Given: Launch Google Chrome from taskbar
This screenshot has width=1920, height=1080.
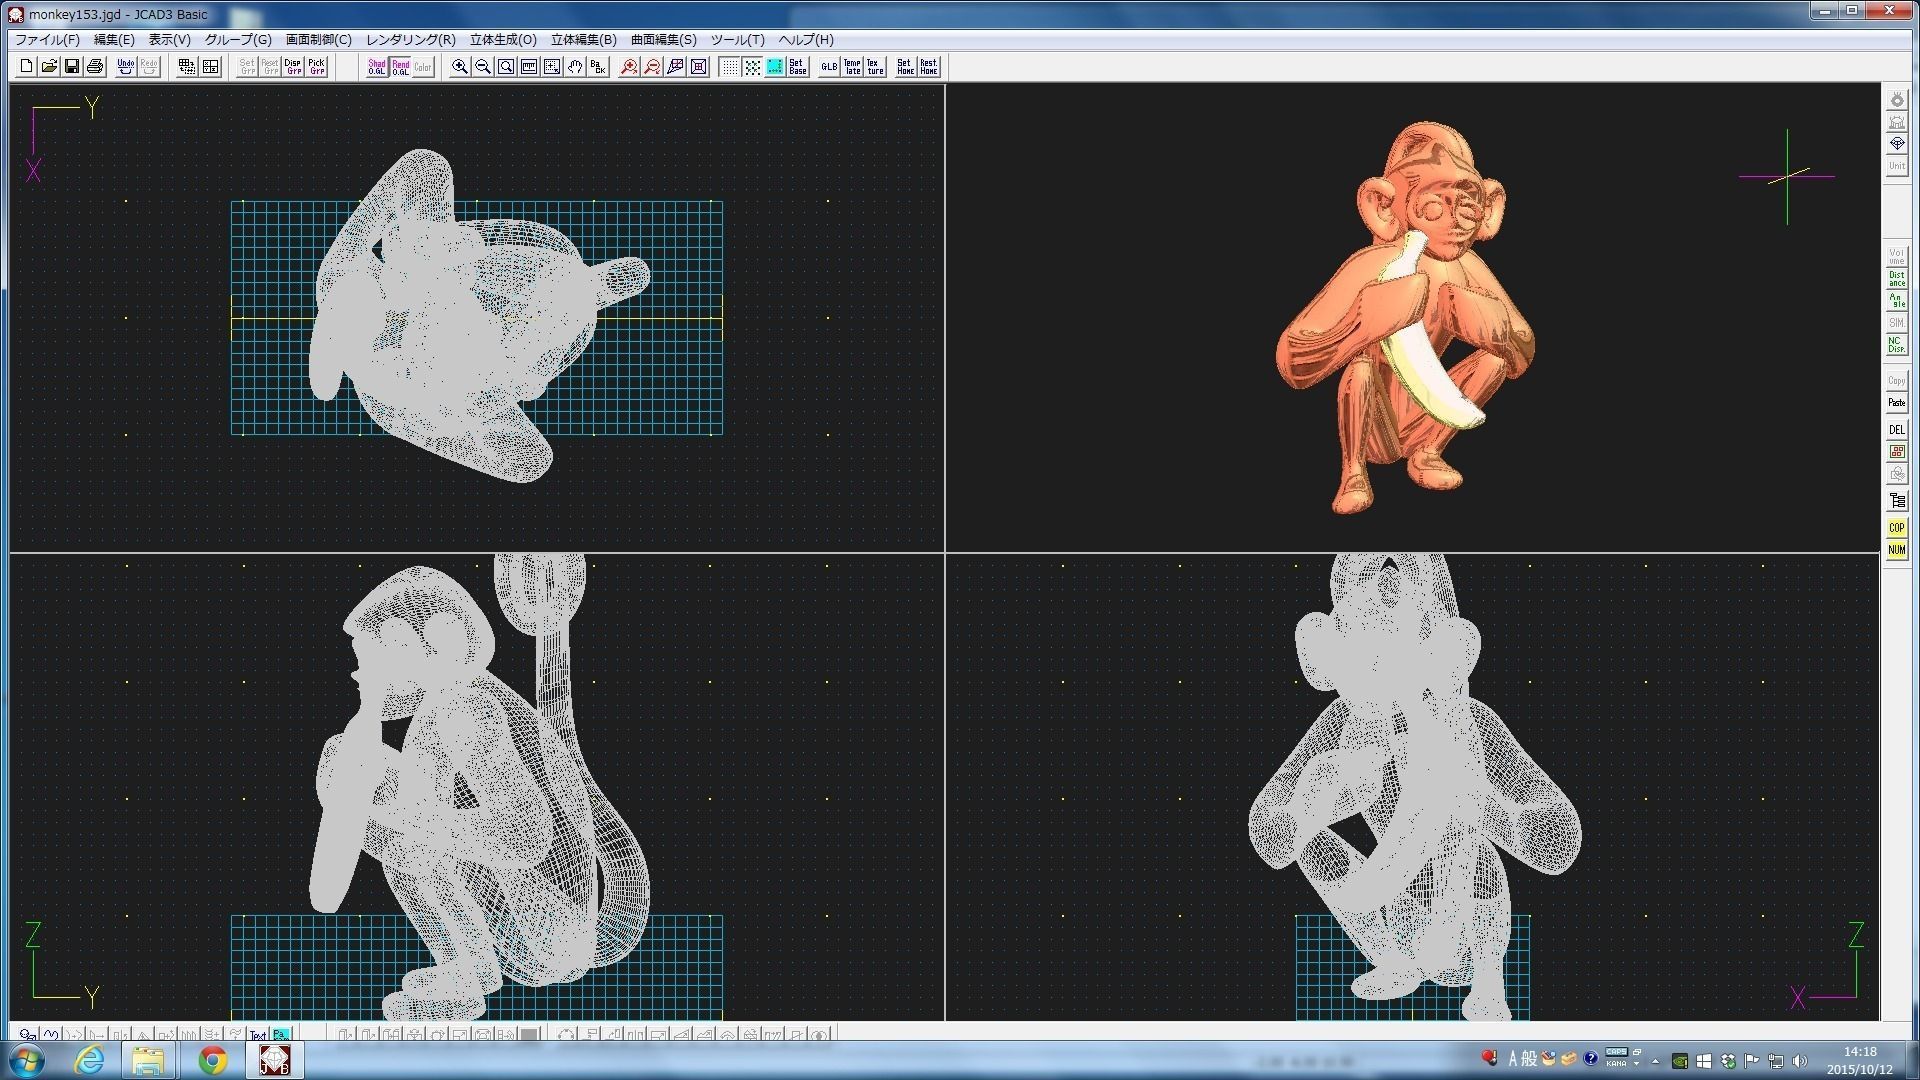Looking at the screenshot, I should pyautogui.click(x=212, y=1060).
